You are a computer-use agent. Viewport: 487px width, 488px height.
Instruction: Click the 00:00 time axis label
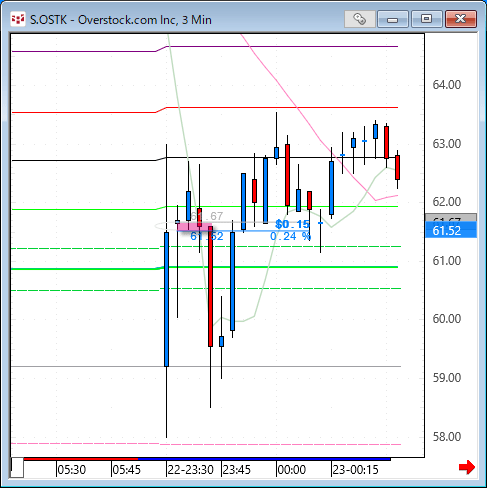[x=292, y=470]
